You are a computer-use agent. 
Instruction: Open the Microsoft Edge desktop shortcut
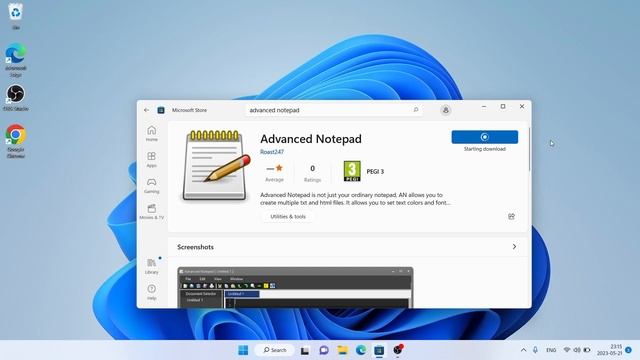click(x=16, y=60)
